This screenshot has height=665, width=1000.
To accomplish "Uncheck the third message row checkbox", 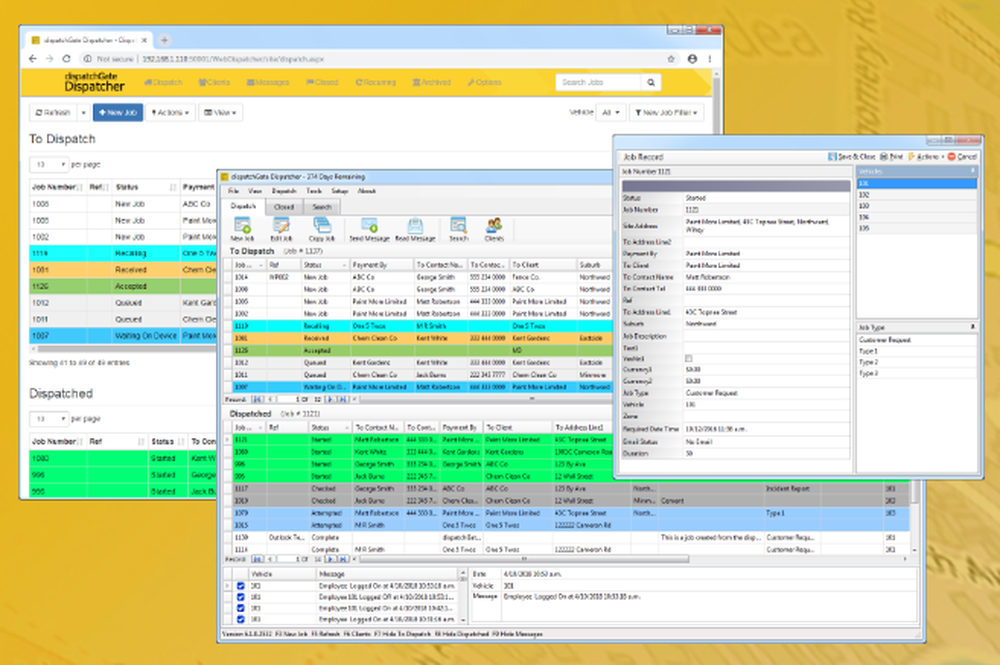I will point(240,608).
